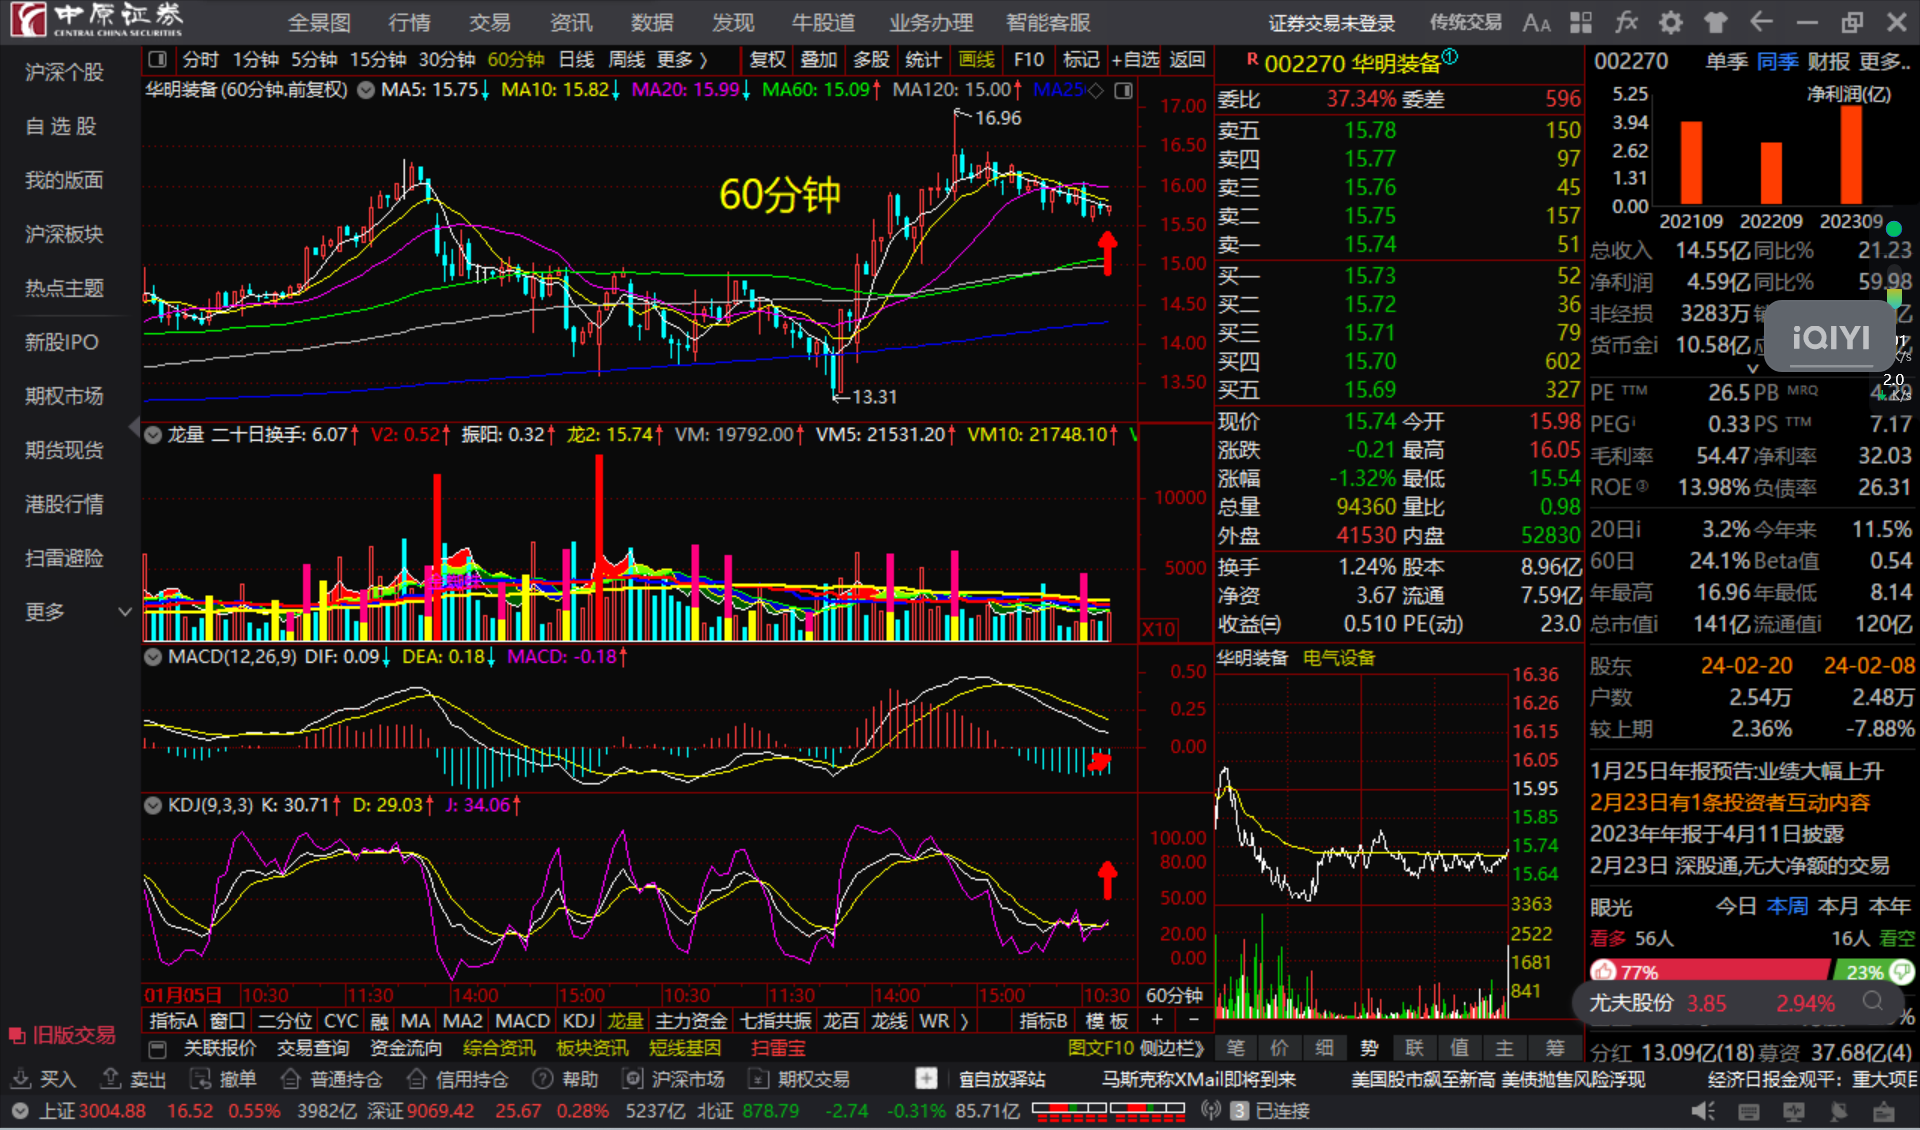The image size is (1920, 1130).
Task: Click the 传统交易 link
Action: tap(1465, 23)
